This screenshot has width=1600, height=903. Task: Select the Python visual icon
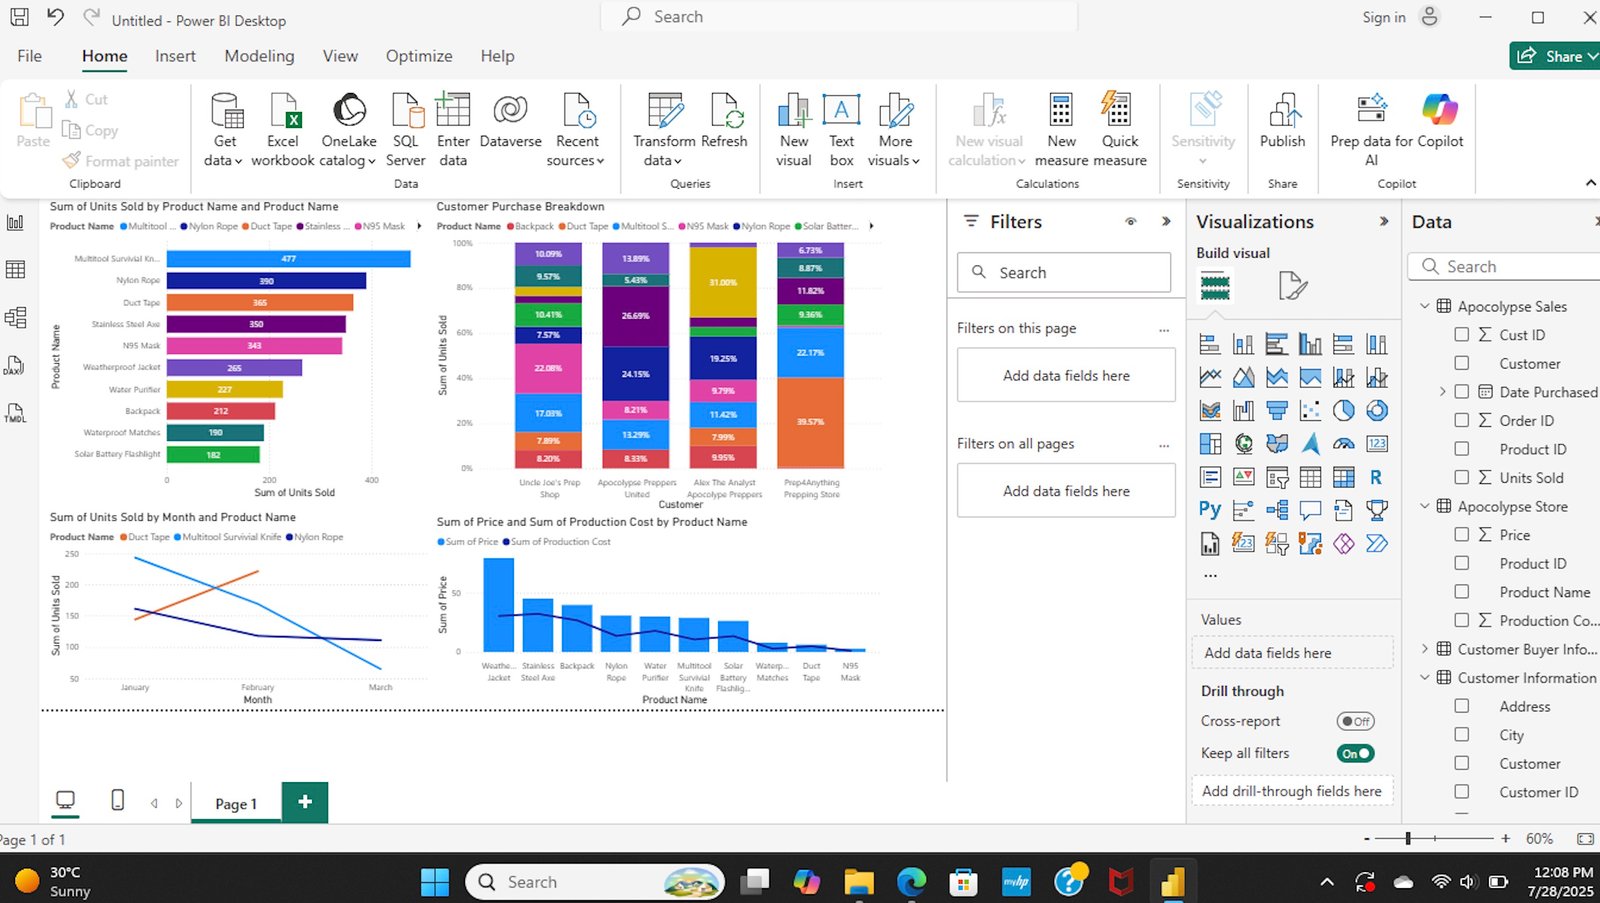(1210, 510)
